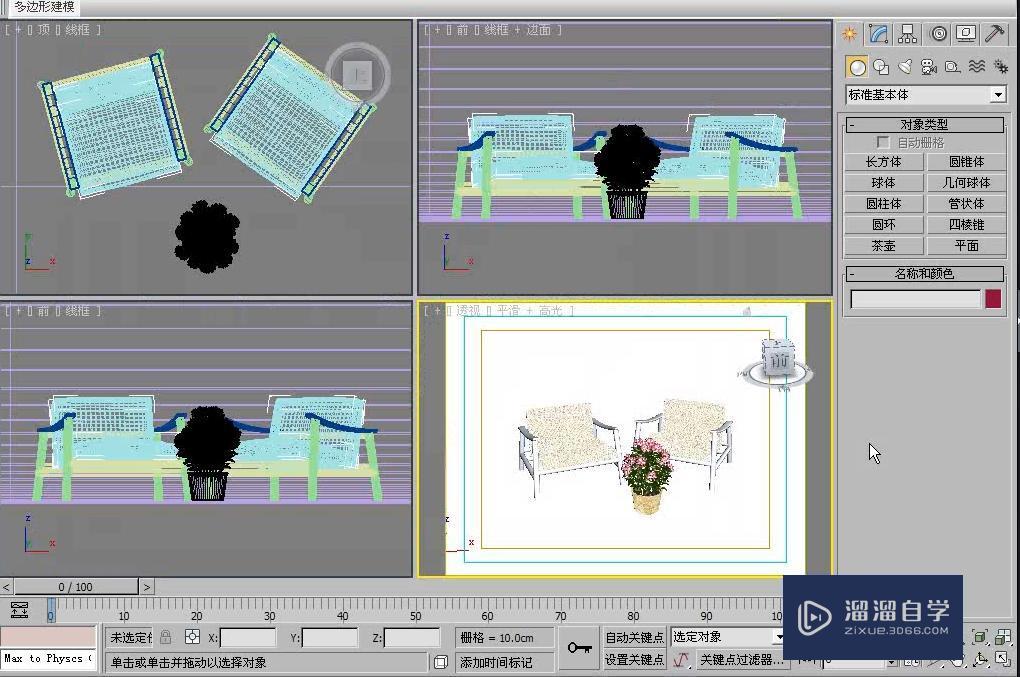1020x677 pixels.
Task: Click the ViewCube in the top viewport
Action: click(358, 74)
